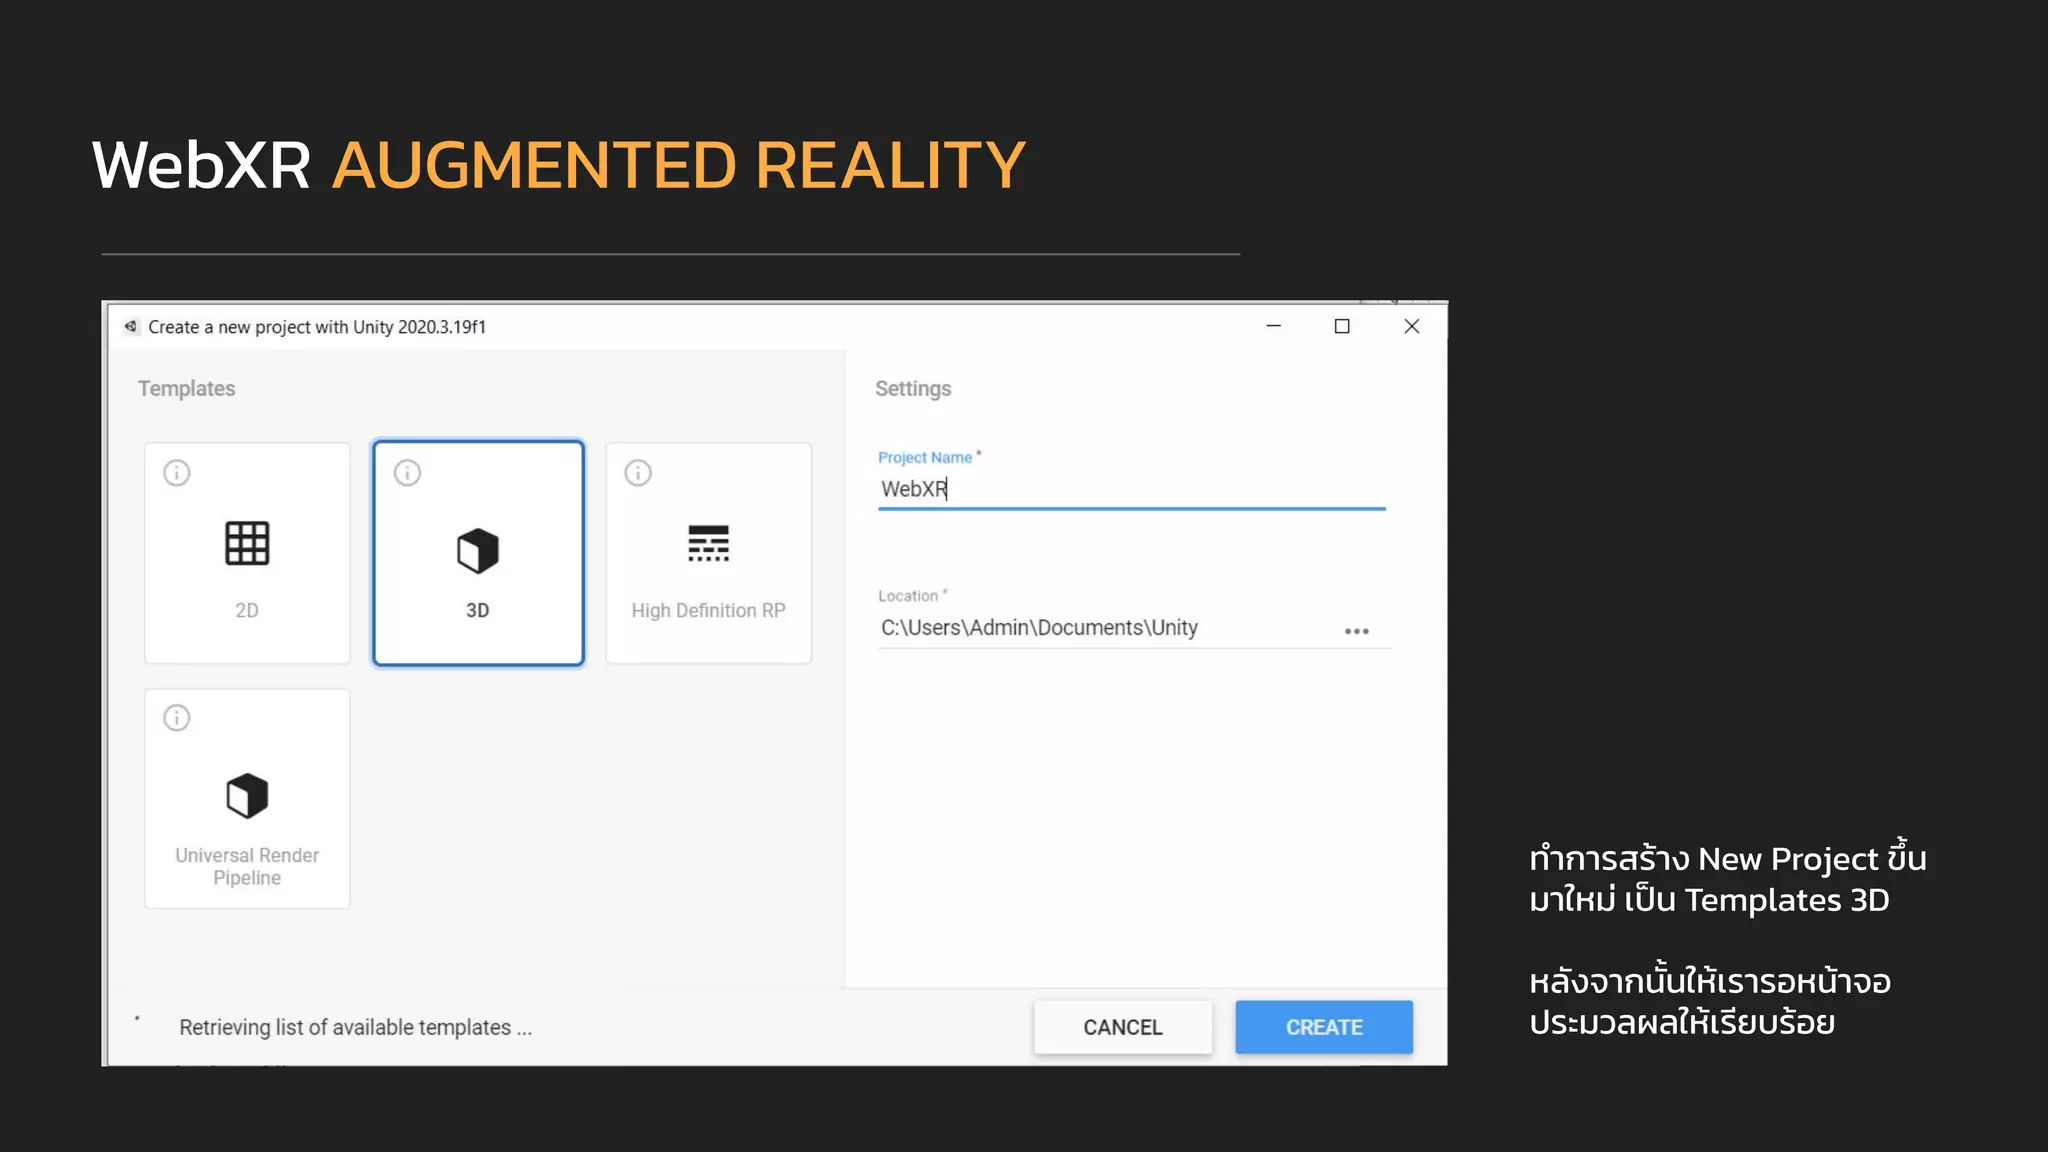Click the Project Name input field

tap(1131, 489)
